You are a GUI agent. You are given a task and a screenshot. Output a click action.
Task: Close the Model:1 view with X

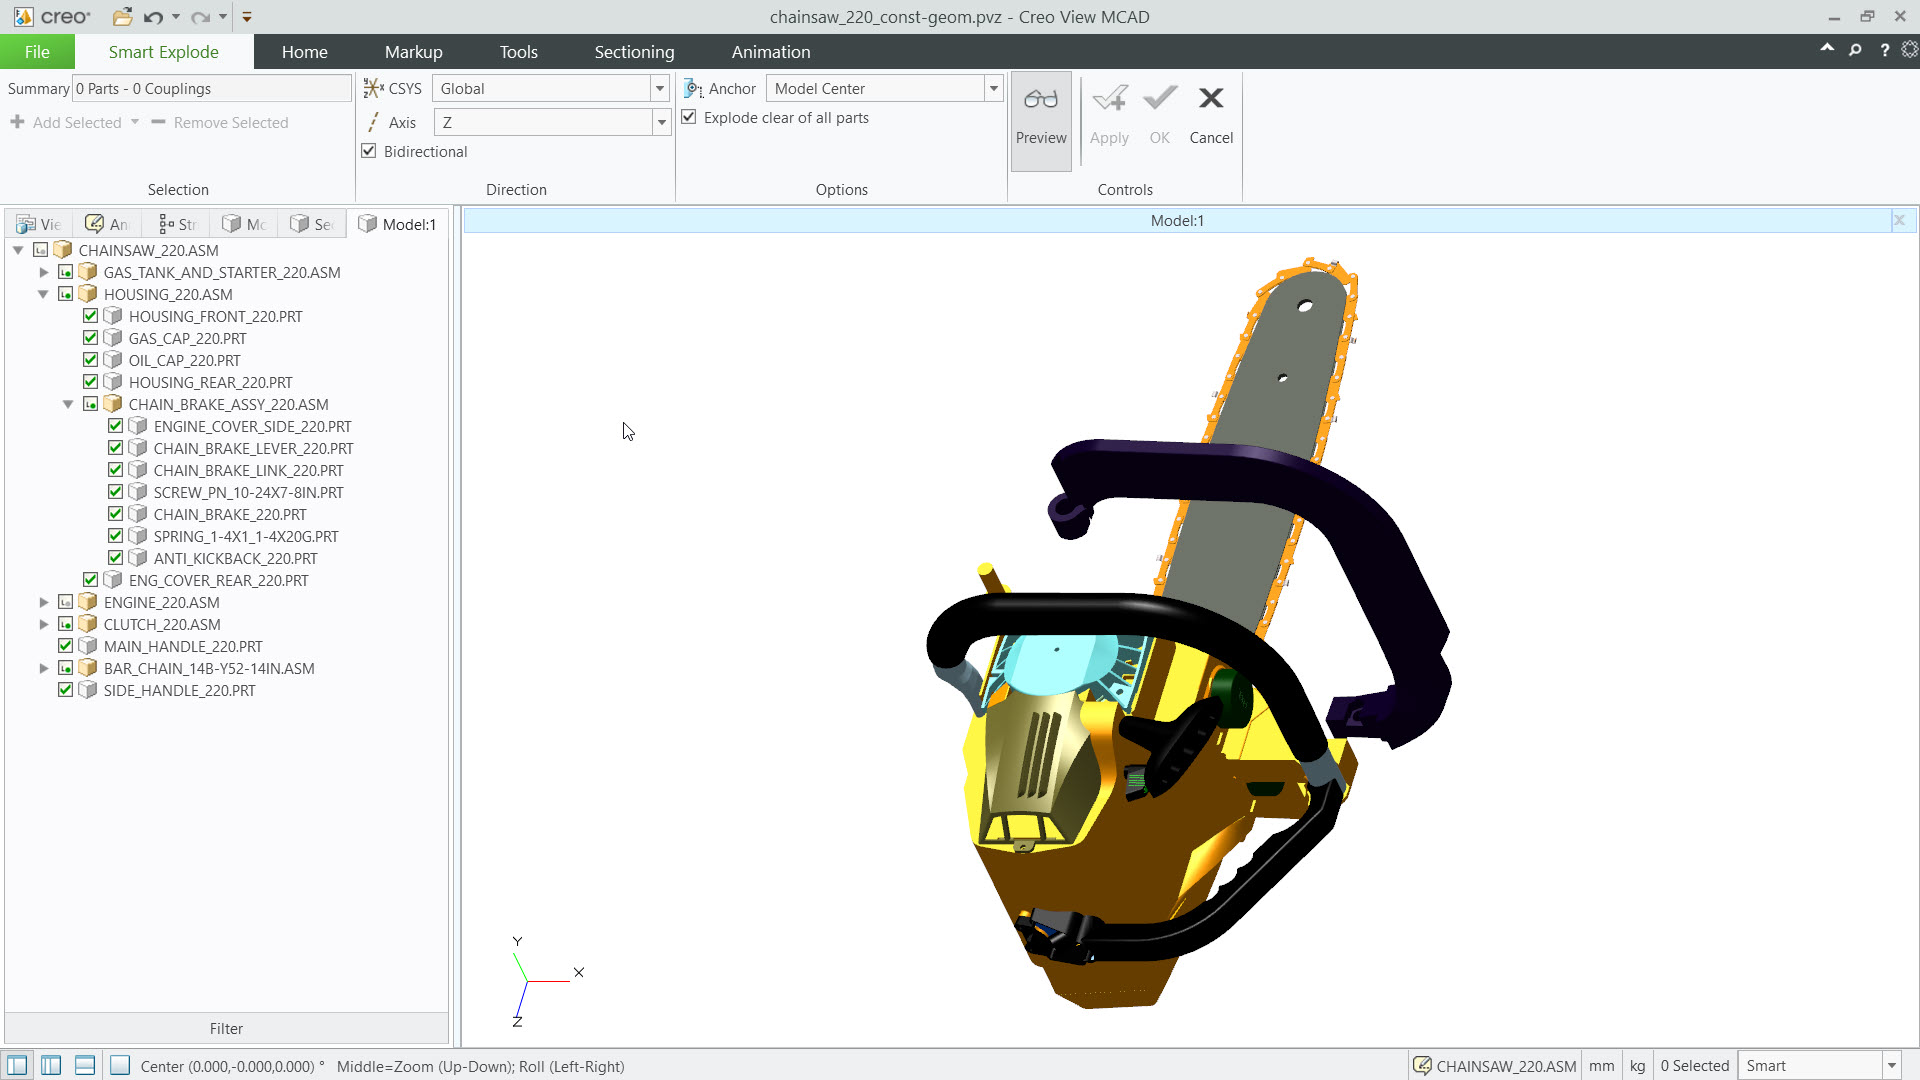(x=1899, y=220)
